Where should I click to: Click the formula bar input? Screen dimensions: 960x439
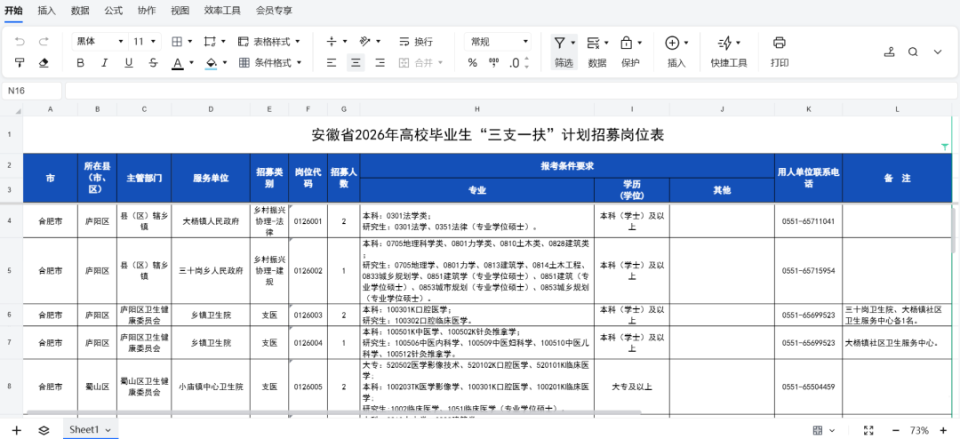tap(511, 91)
